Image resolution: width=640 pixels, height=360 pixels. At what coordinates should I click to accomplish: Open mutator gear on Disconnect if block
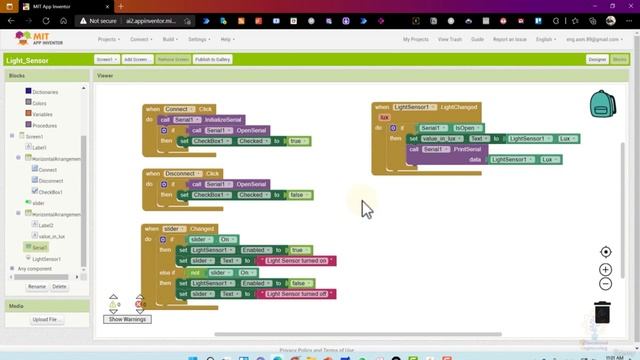164,184
